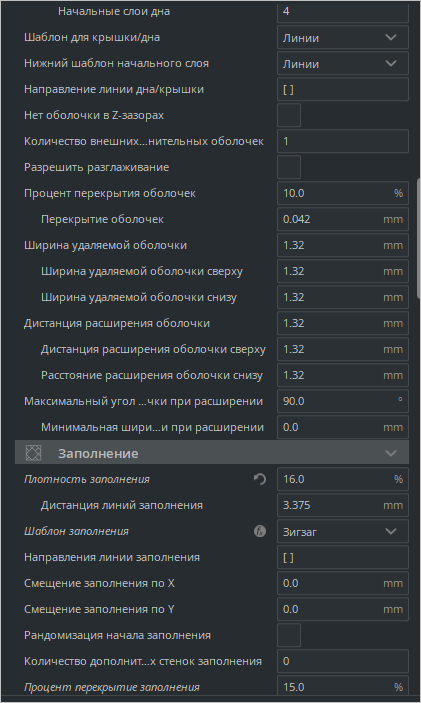This screenshot has height=703, width=421.
Task: Edit Процент перекрытия оболочек value
Action: 343,193
